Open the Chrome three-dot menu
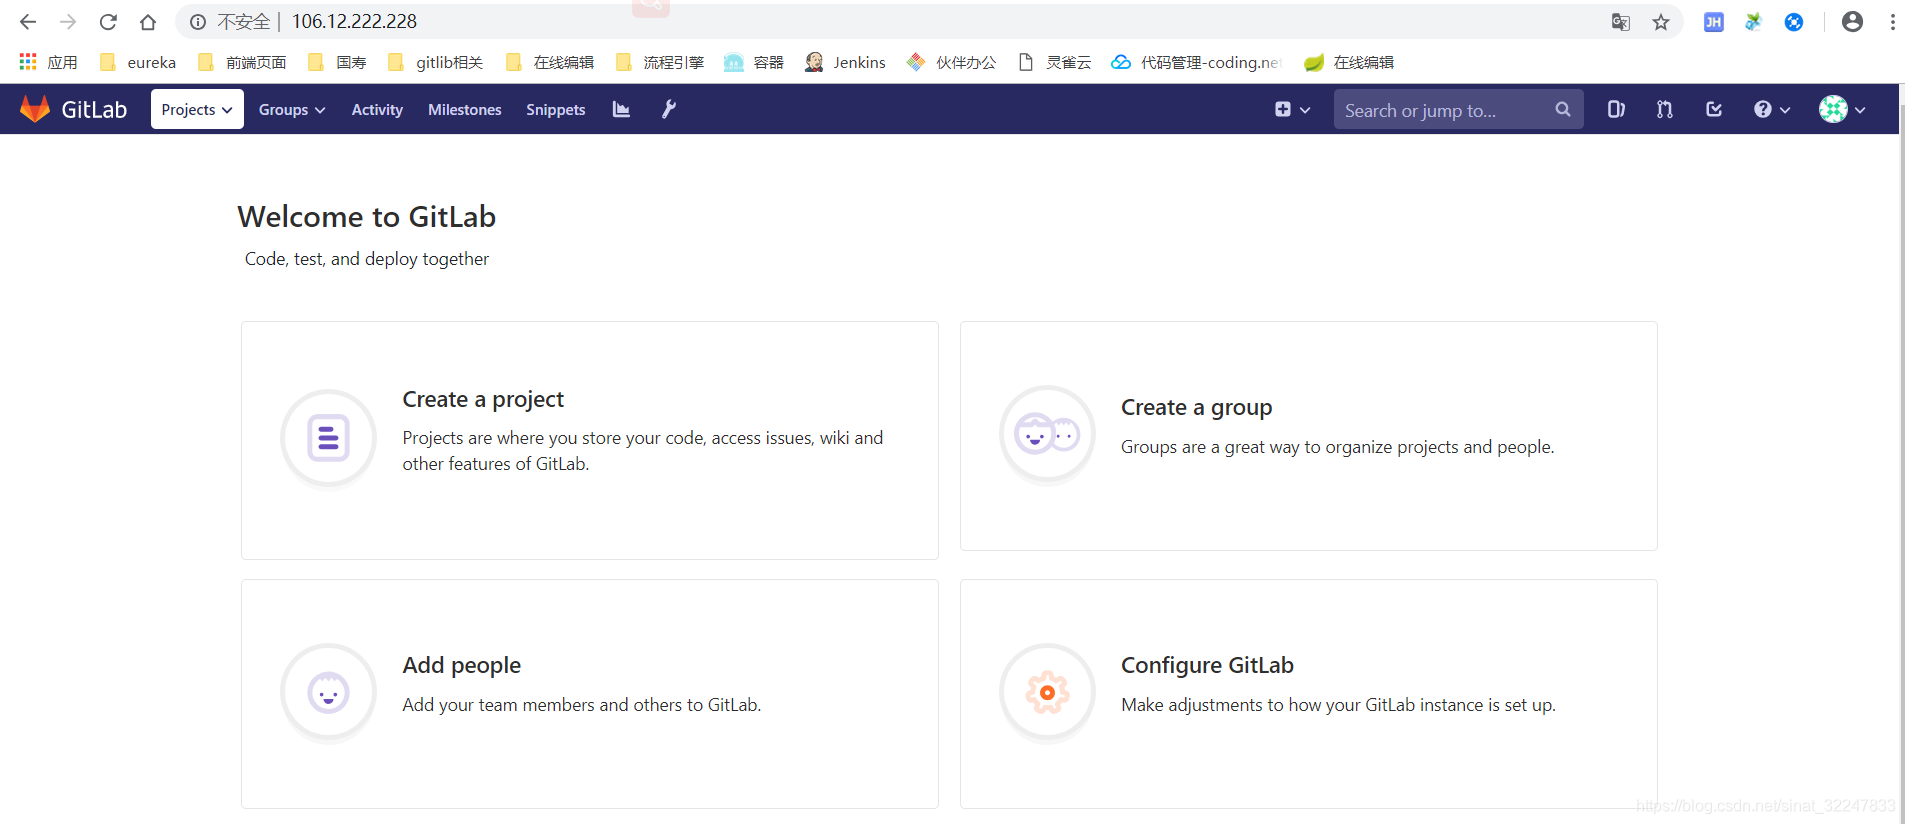Screen dimensions: 1905x824 [1892, 22]
